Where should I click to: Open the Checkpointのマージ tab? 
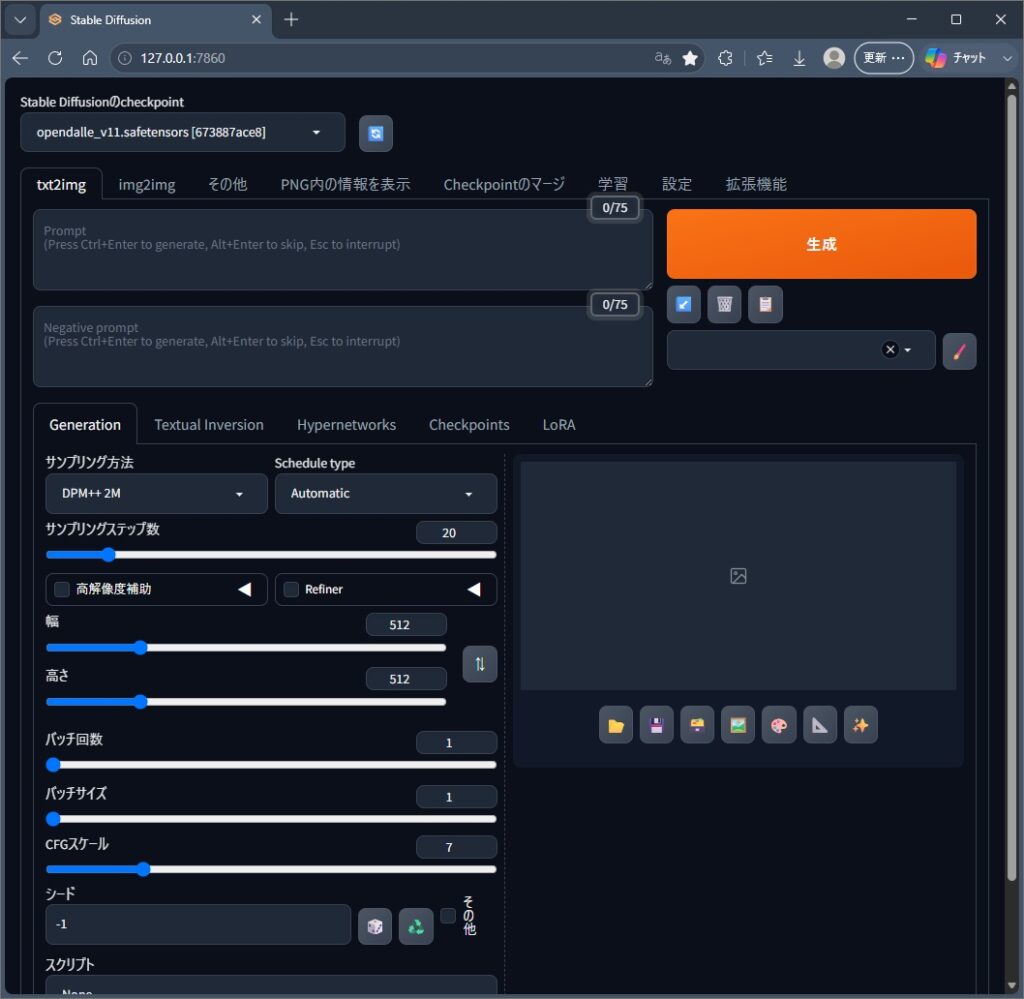(504, 185)
